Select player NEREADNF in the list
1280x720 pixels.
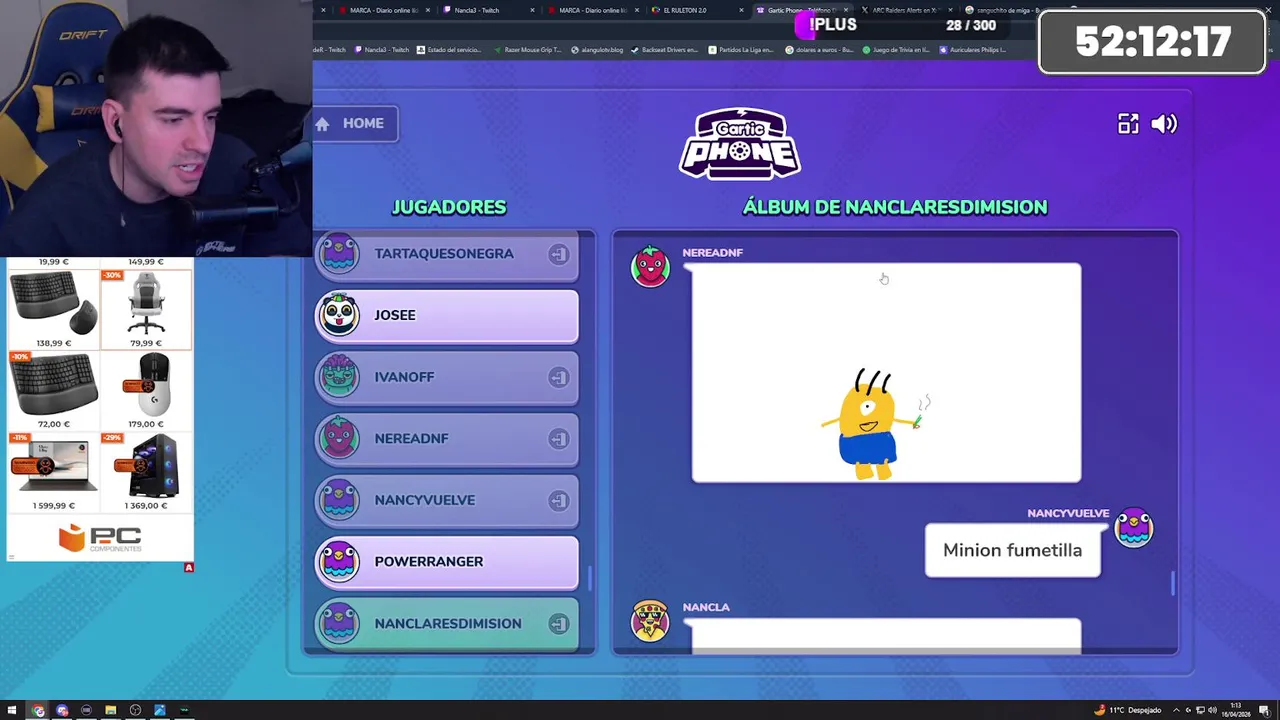447,439
